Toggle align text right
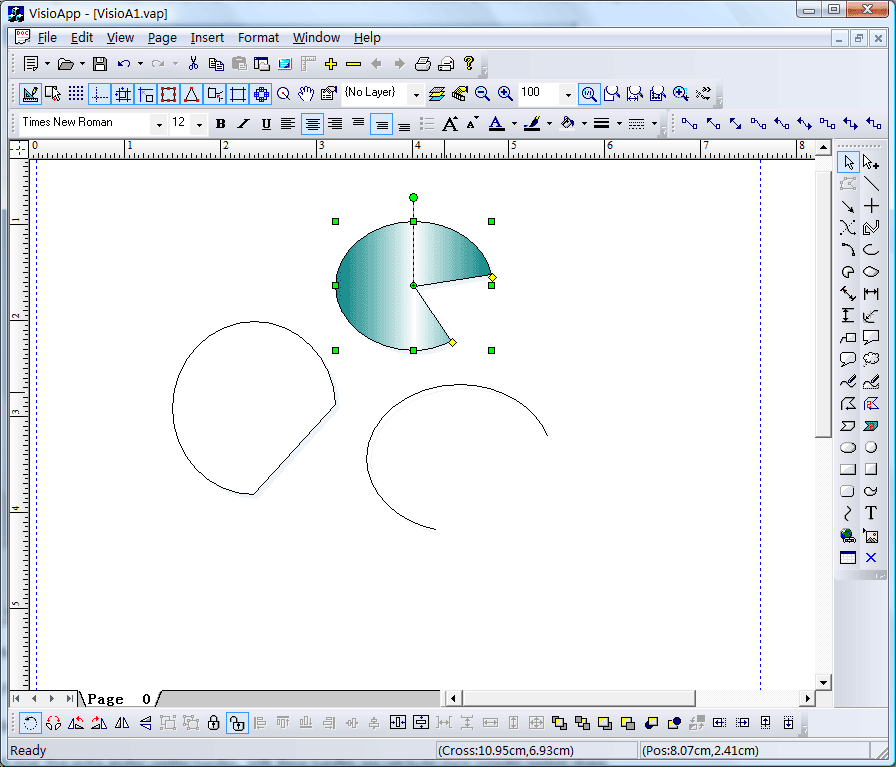This screenshot has width=896, height=767. pos(335,124)
